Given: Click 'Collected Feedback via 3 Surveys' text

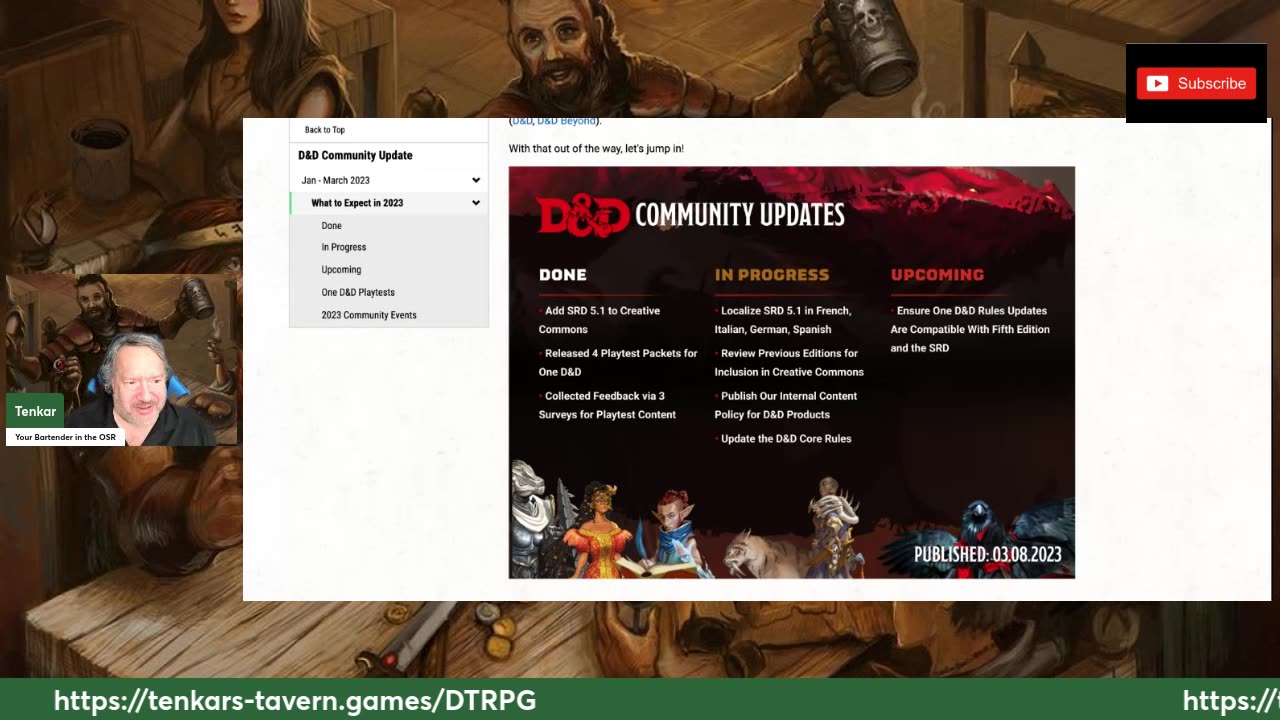Looking at the screenshot, I should [607, 405].
